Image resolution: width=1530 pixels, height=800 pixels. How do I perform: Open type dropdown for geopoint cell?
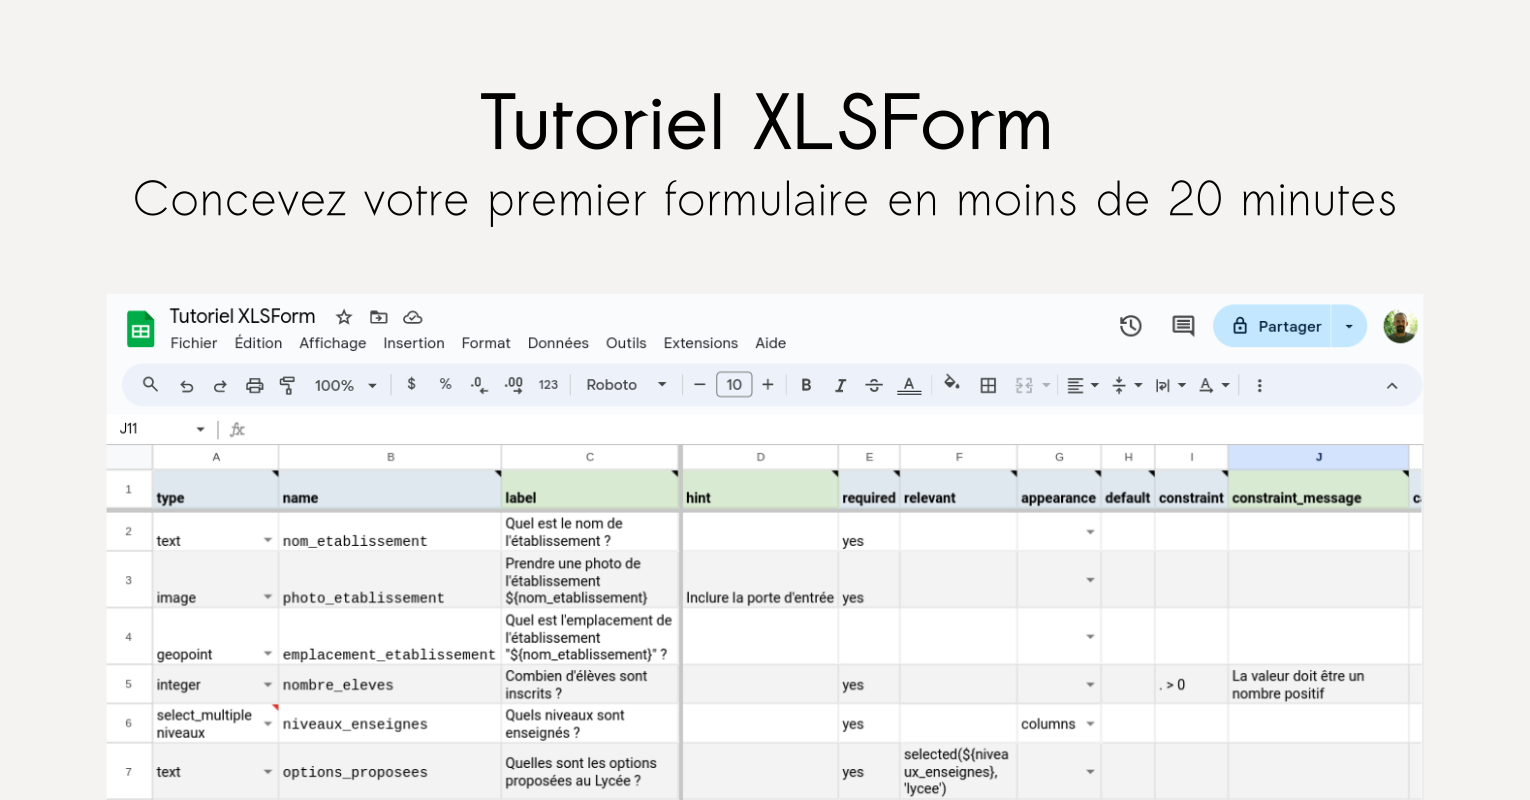point(268,654)
